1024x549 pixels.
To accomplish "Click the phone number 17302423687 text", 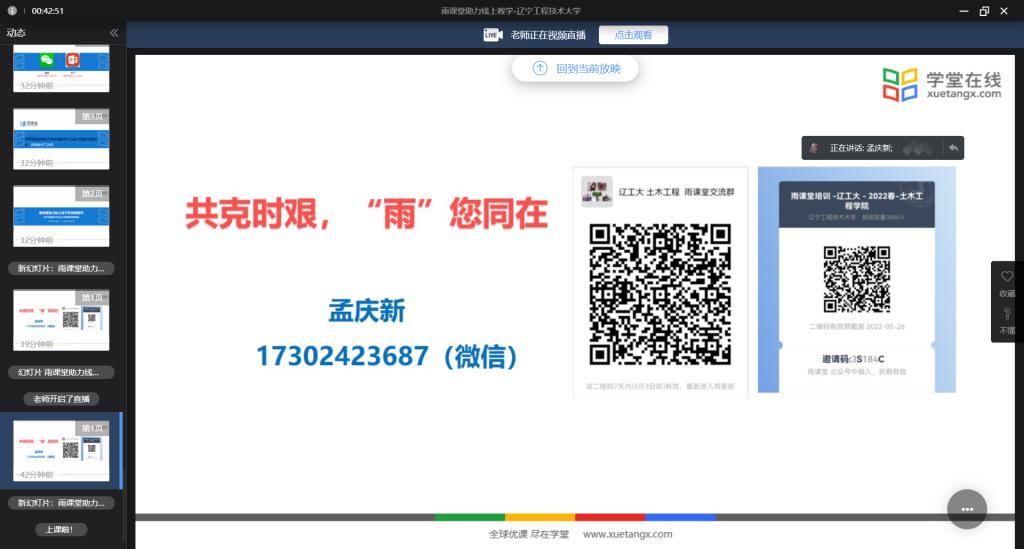I will pyautogui.click(x=342, y=356).
